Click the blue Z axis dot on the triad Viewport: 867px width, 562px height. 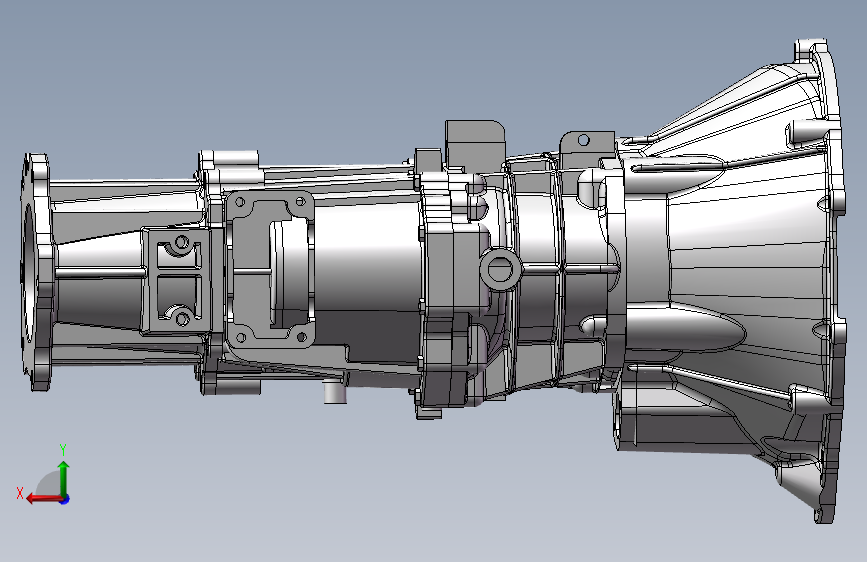click(65, 499)
